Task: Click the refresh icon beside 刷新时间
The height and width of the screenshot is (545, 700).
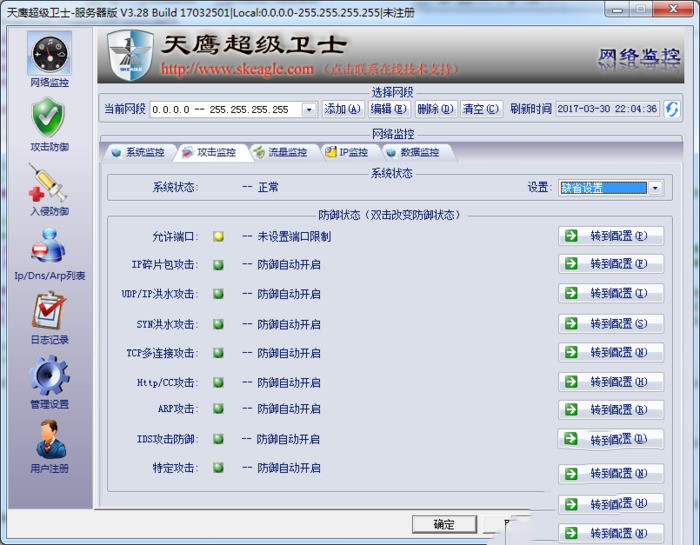Action: pos(672,109)
